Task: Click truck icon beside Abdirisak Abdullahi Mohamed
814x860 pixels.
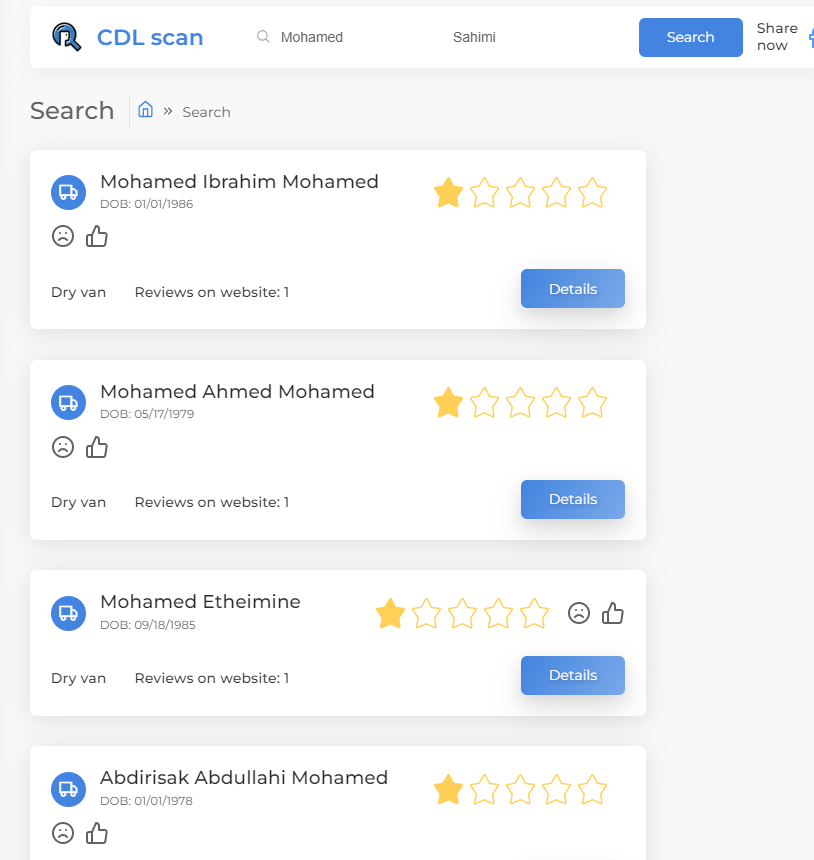Action: point(69,789)
